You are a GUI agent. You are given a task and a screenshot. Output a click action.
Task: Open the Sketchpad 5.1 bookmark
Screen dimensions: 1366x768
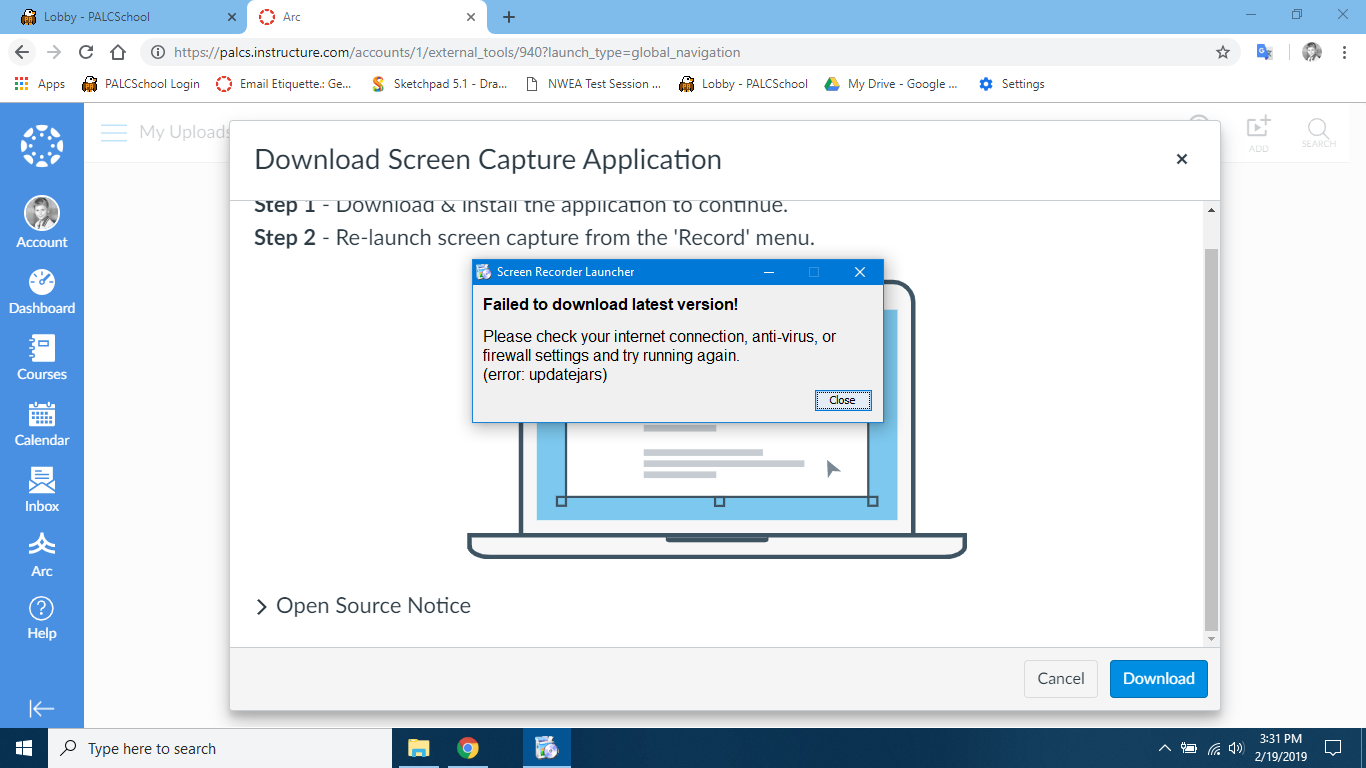440,84
